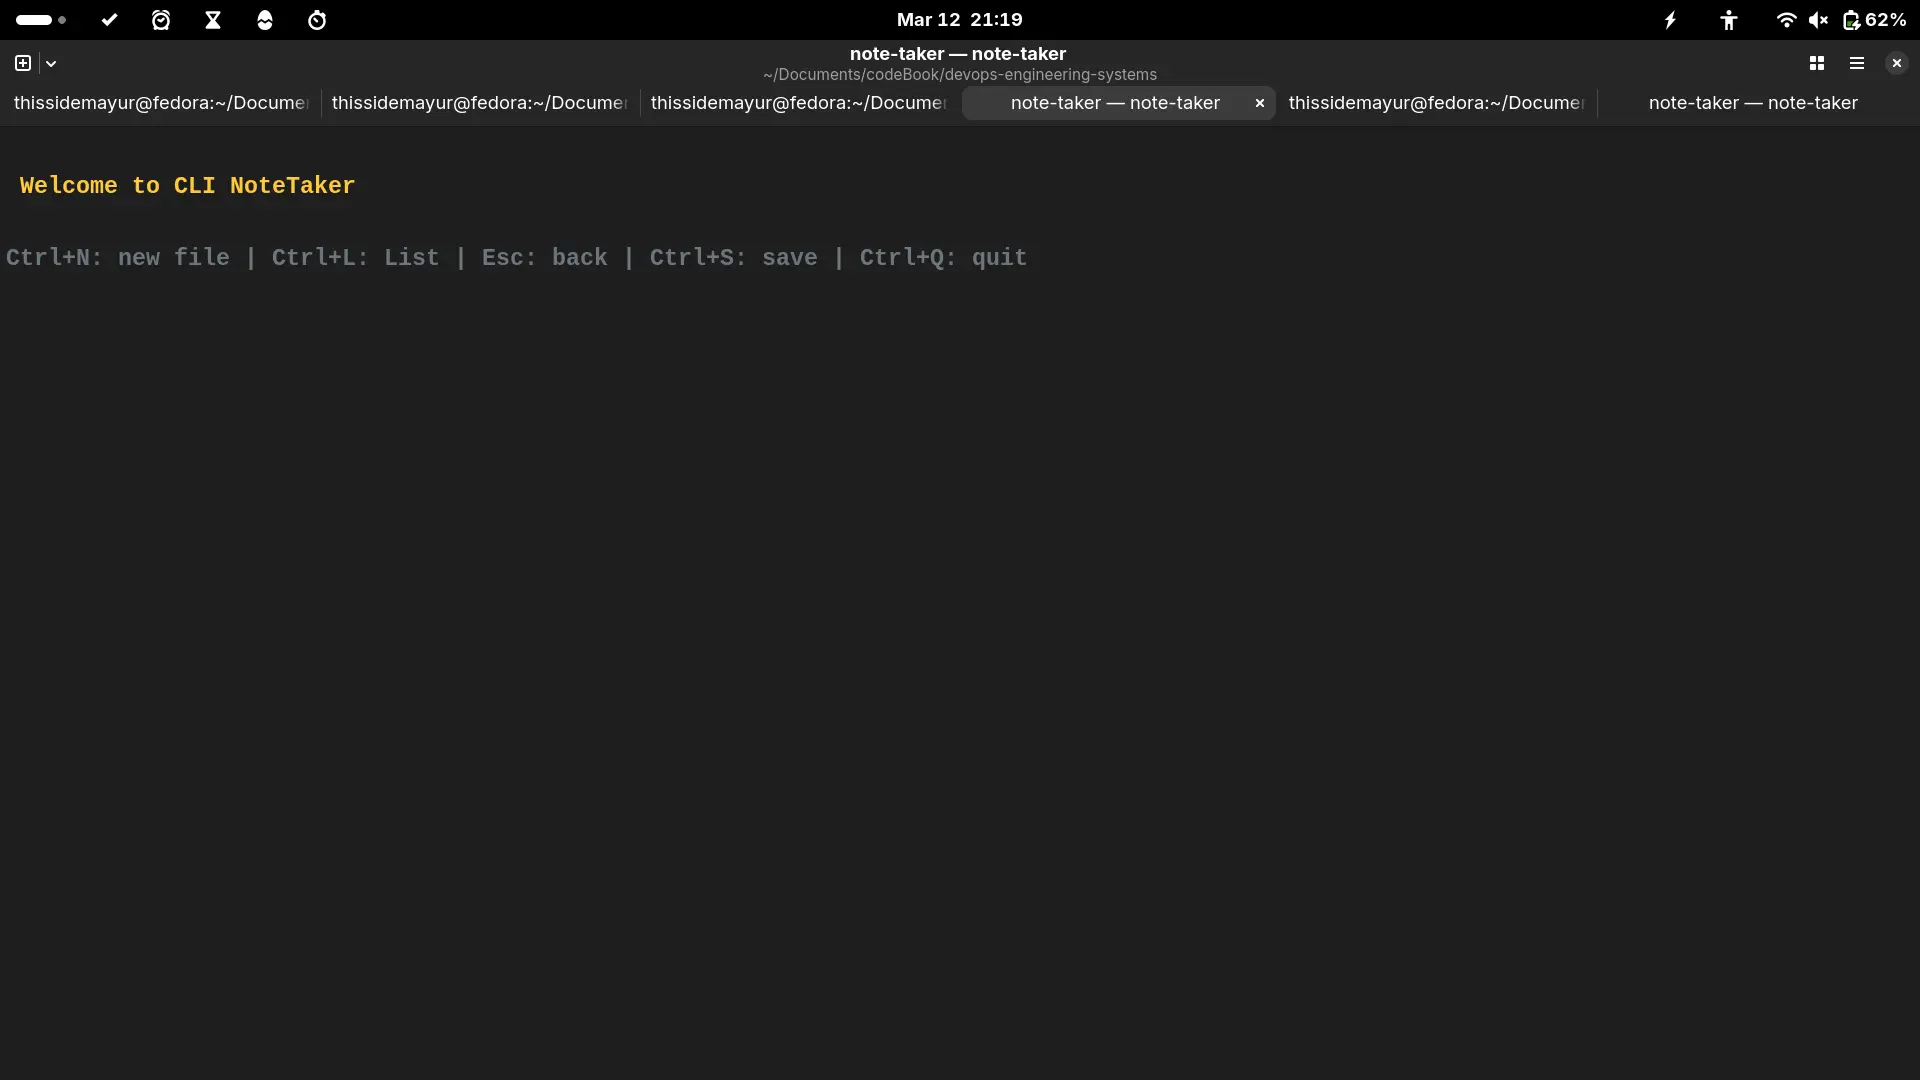
Task: Open the hamburger menu in terminal header
Action: pyautogui.click(x=1856, y=62)
